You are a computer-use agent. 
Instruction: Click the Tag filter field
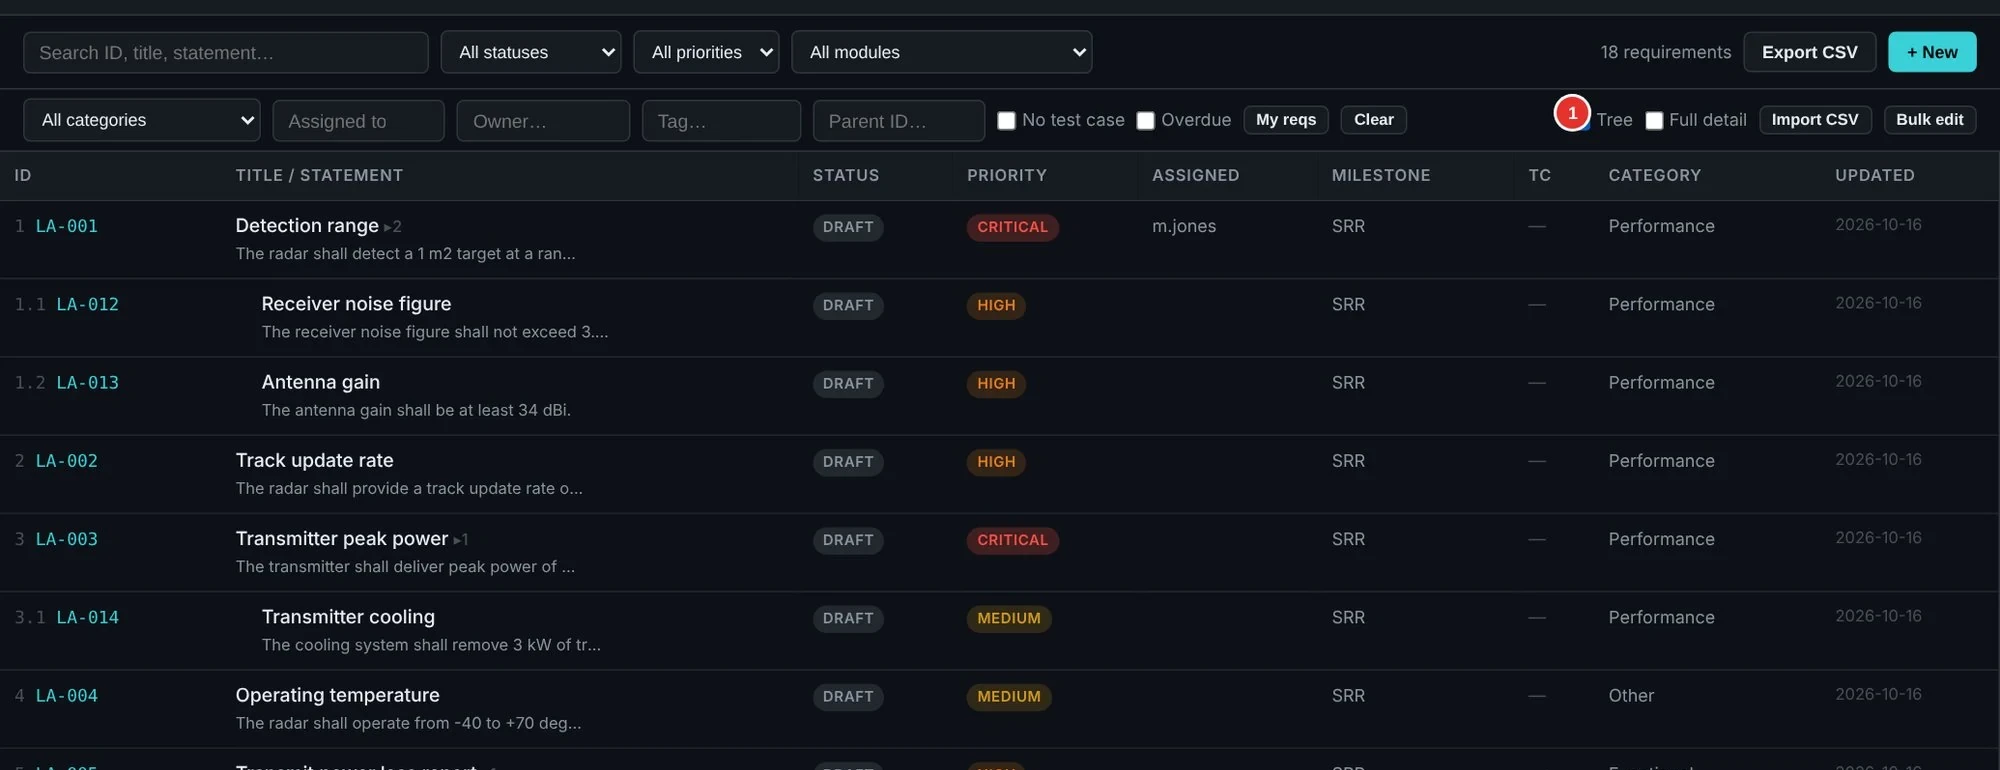(x=721, y=121)
